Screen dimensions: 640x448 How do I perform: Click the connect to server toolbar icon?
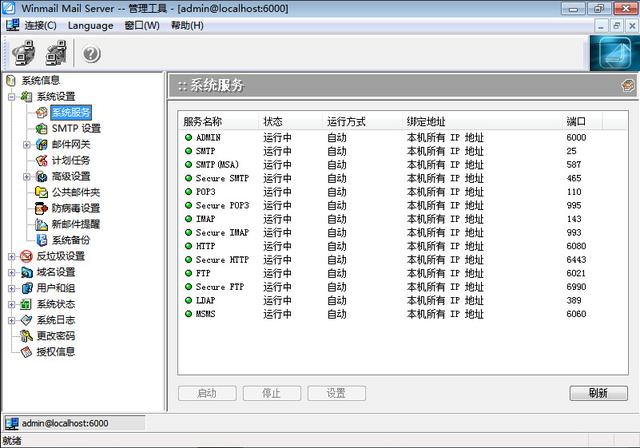(24, 53)
